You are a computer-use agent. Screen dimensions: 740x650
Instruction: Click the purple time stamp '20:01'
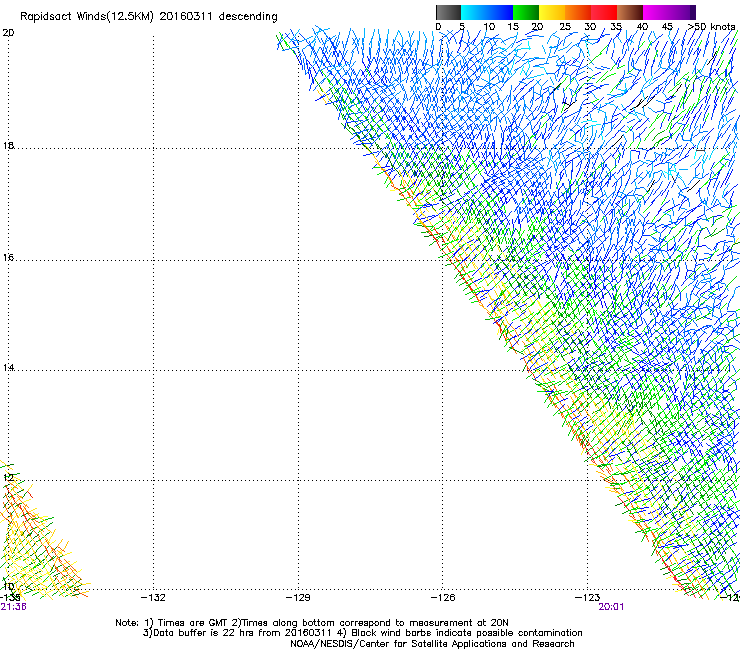611,607
